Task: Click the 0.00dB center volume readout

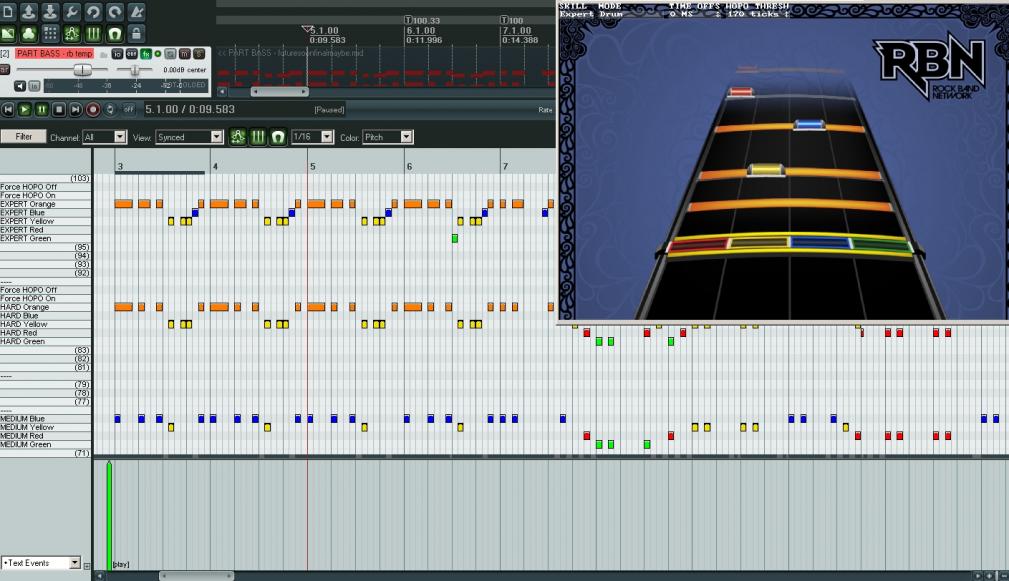Action: (x=185, y=69)
